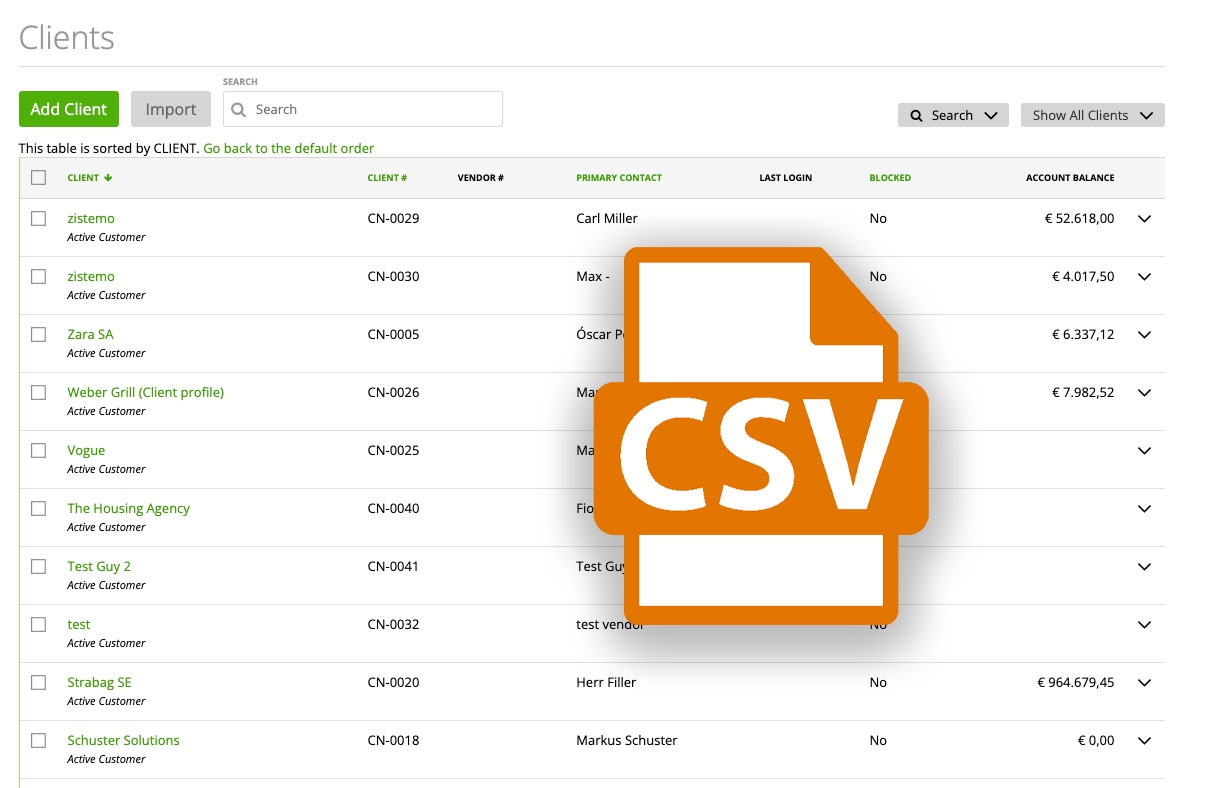Click the magnifier icon on the Search button
The height and width of the screenshot is (788, 1219).
[917, 115]
